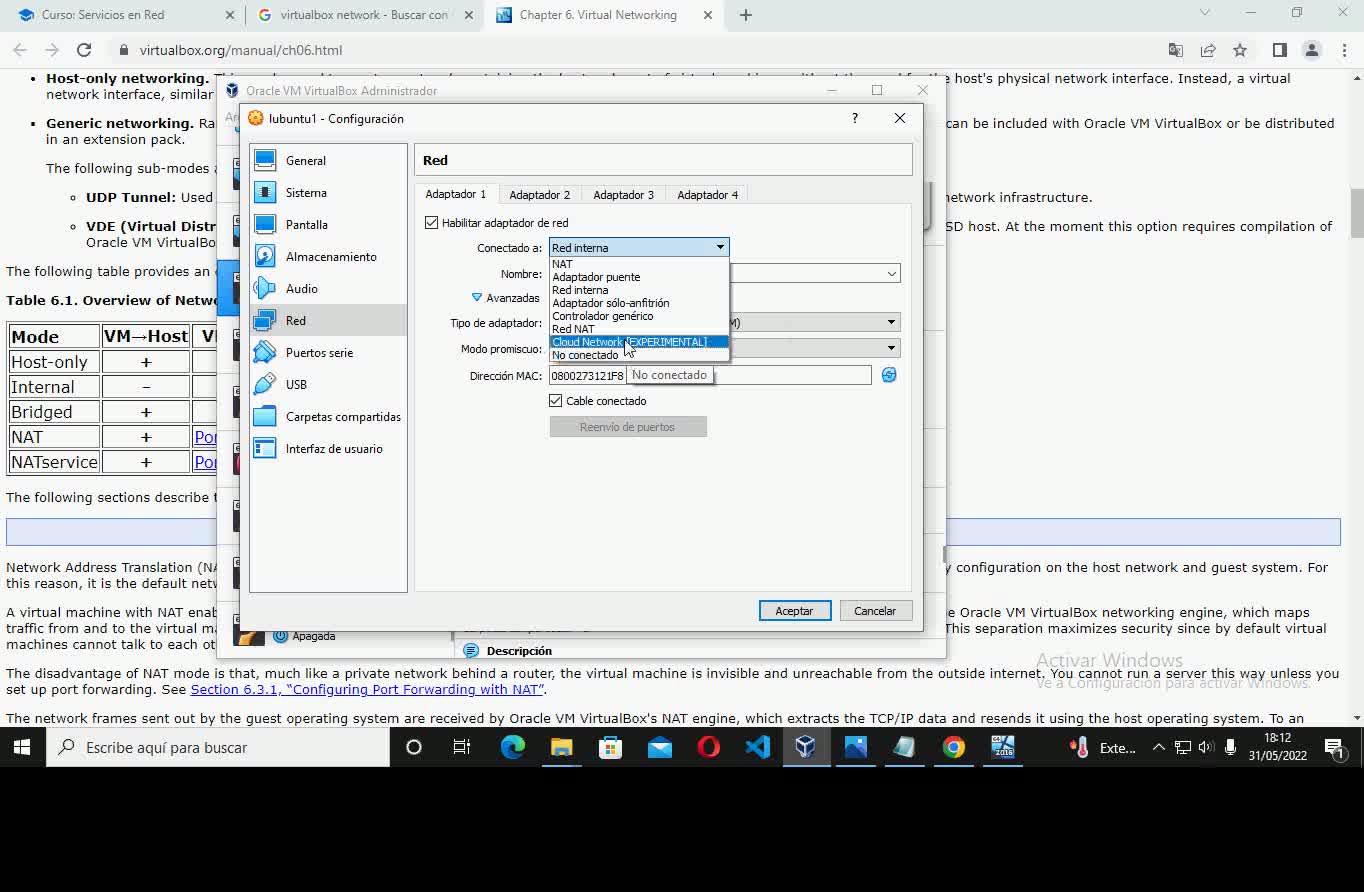This screenshot has height=892, width=1364.
Task: Select the Sistema settings icon
Action: point(265,192)
